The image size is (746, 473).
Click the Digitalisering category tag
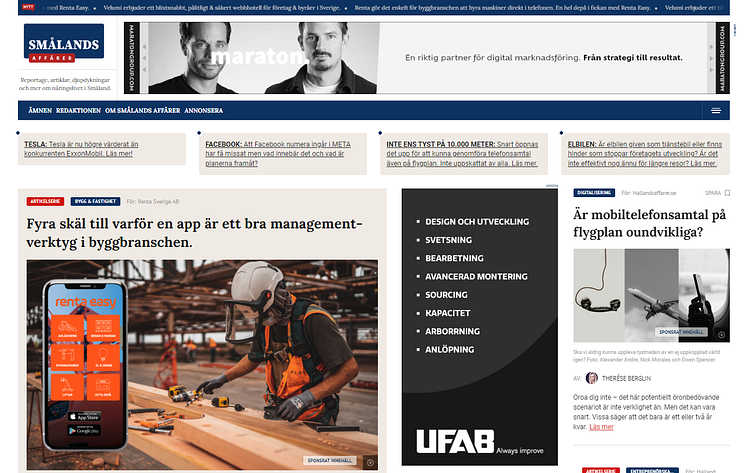[595, 192]
